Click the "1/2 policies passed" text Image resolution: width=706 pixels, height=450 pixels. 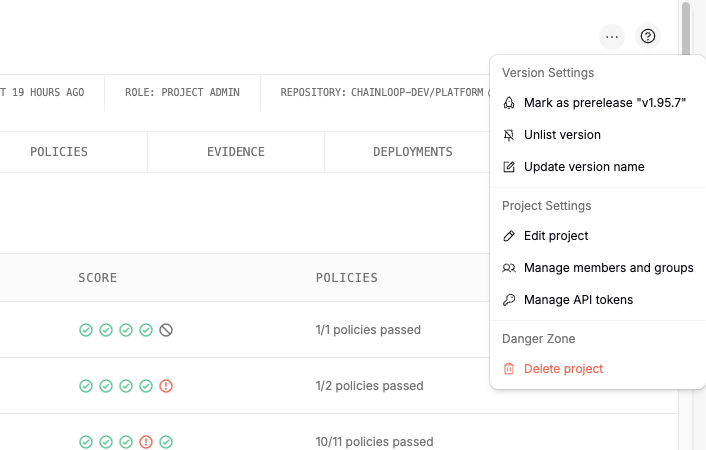coord(370,386)
